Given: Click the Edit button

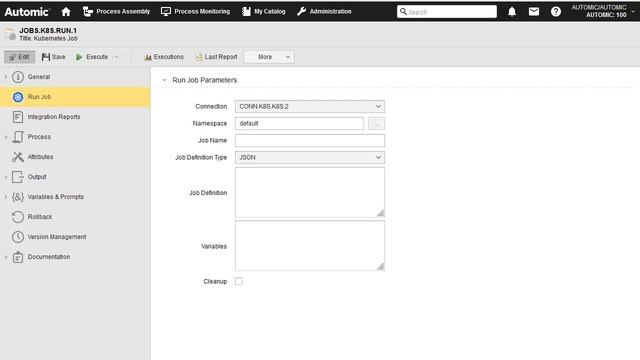Looking at the screenshot, I should pyautogui.click(x=20, y=57).
